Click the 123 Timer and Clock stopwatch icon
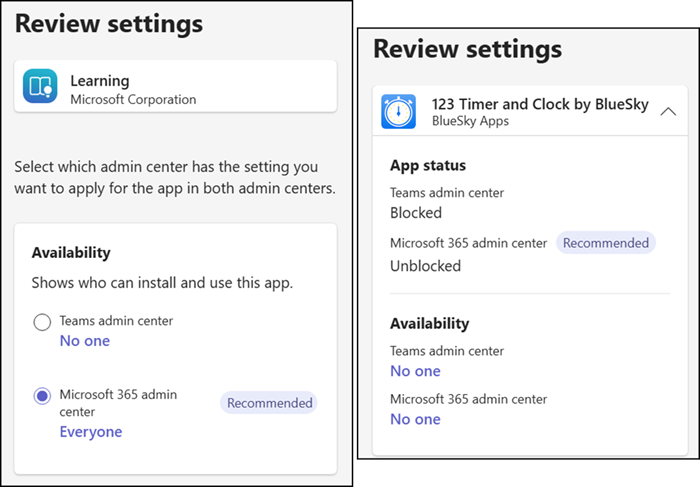Image resolution: width=700 pixels, height=487 pixels. point(398,112)
